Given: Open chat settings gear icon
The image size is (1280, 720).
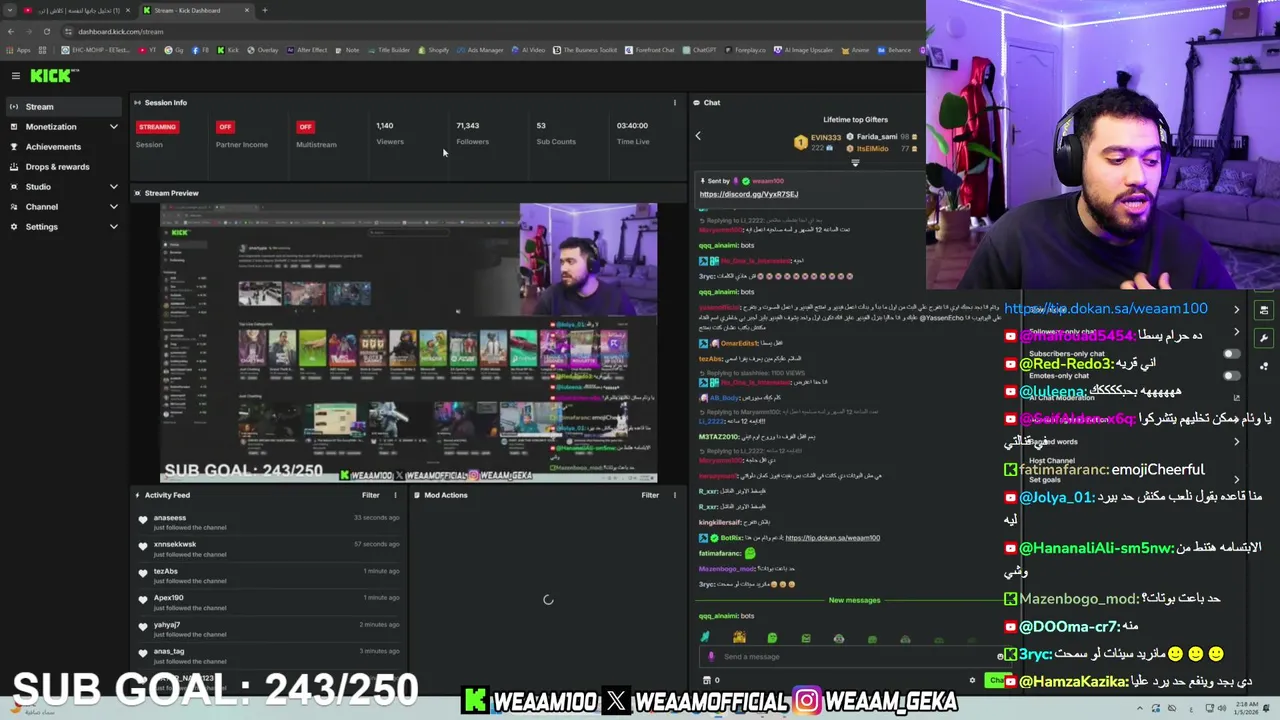Looking at the screenshot, I should [x=972, y=680].
